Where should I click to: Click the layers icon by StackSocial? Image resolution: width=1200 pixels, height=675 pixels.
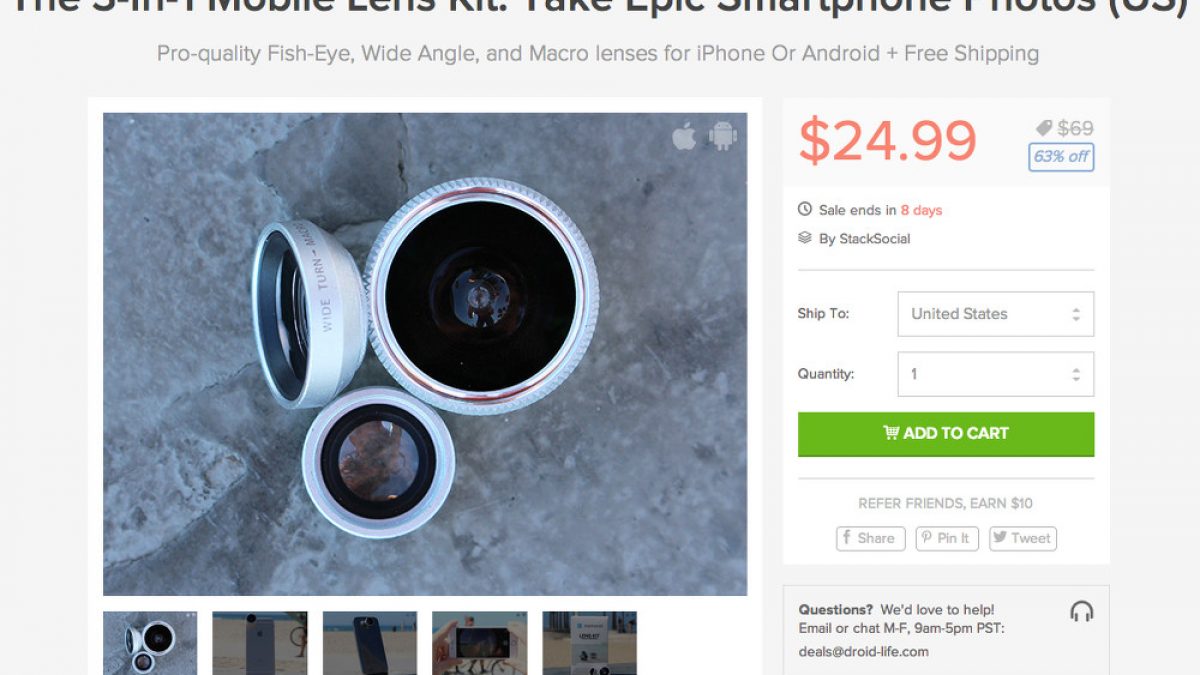805,238
